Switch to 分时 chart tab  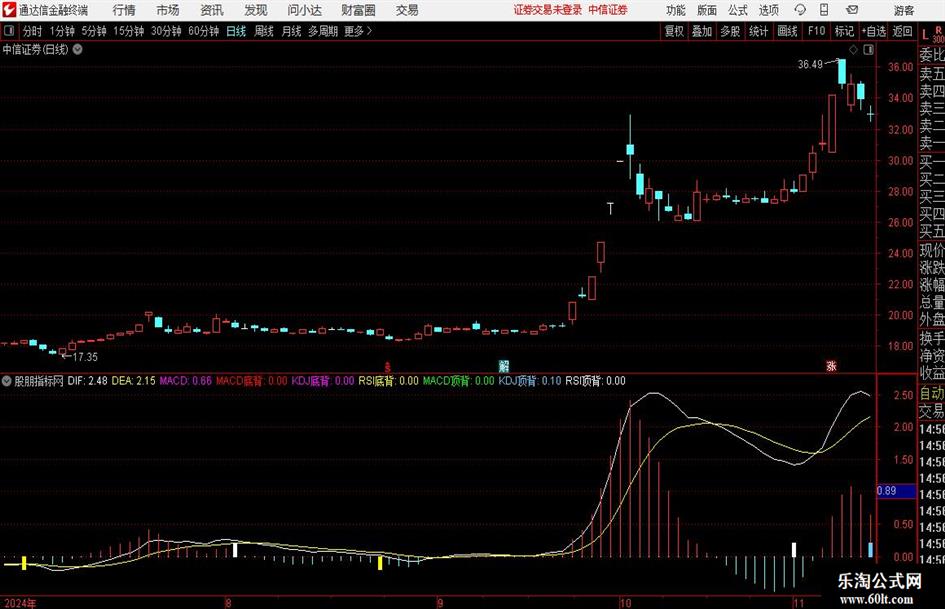[x=33, y=31]
